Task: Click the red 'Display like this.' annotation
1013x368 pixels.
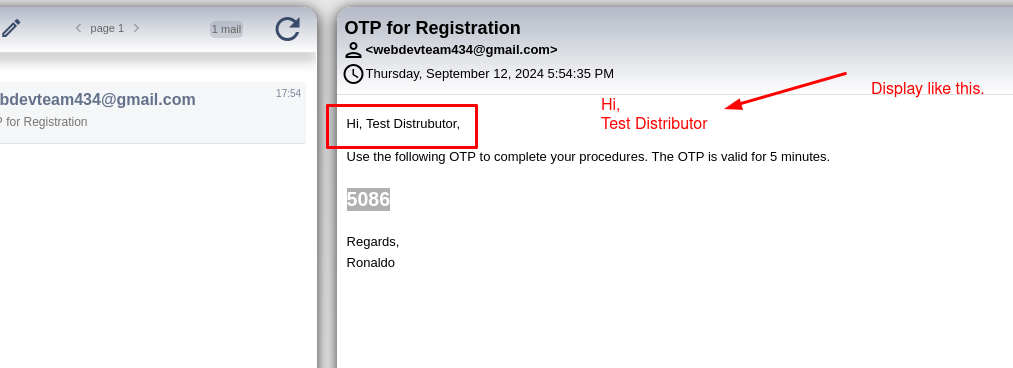Action: click(928, 89)
